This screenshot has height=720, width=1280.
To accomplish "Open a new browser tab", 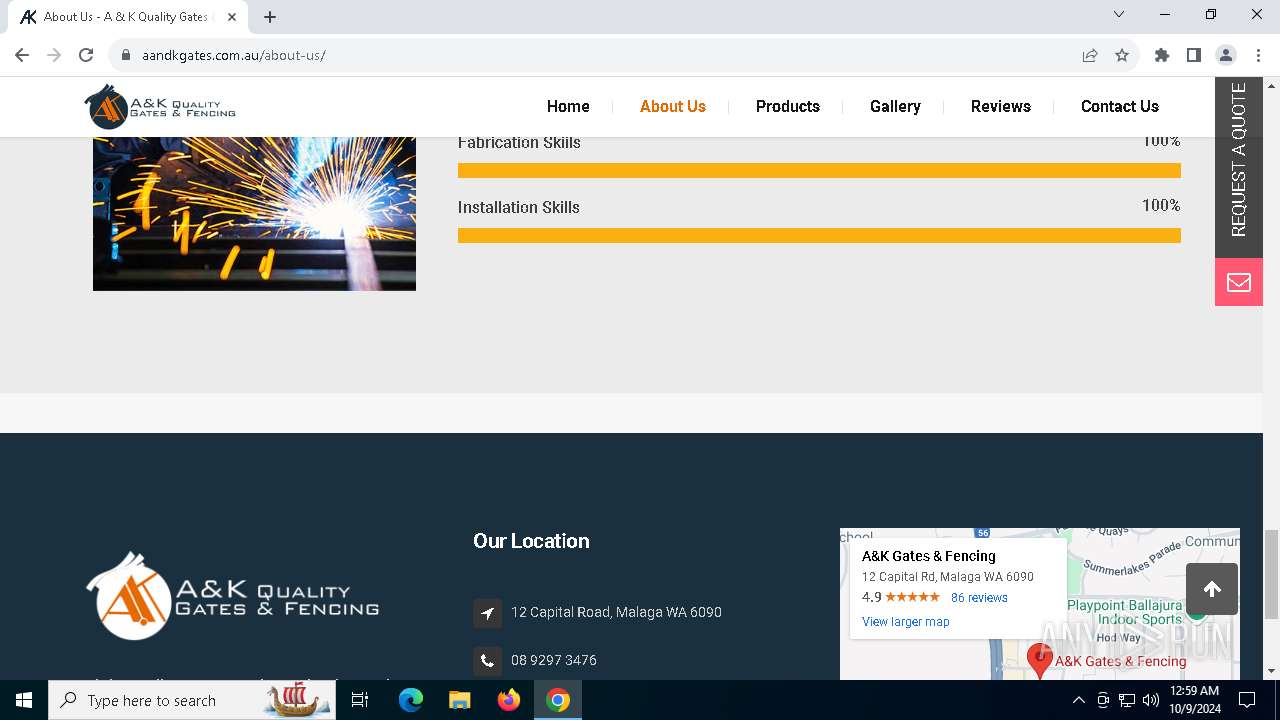I will (x=270, y=17).
